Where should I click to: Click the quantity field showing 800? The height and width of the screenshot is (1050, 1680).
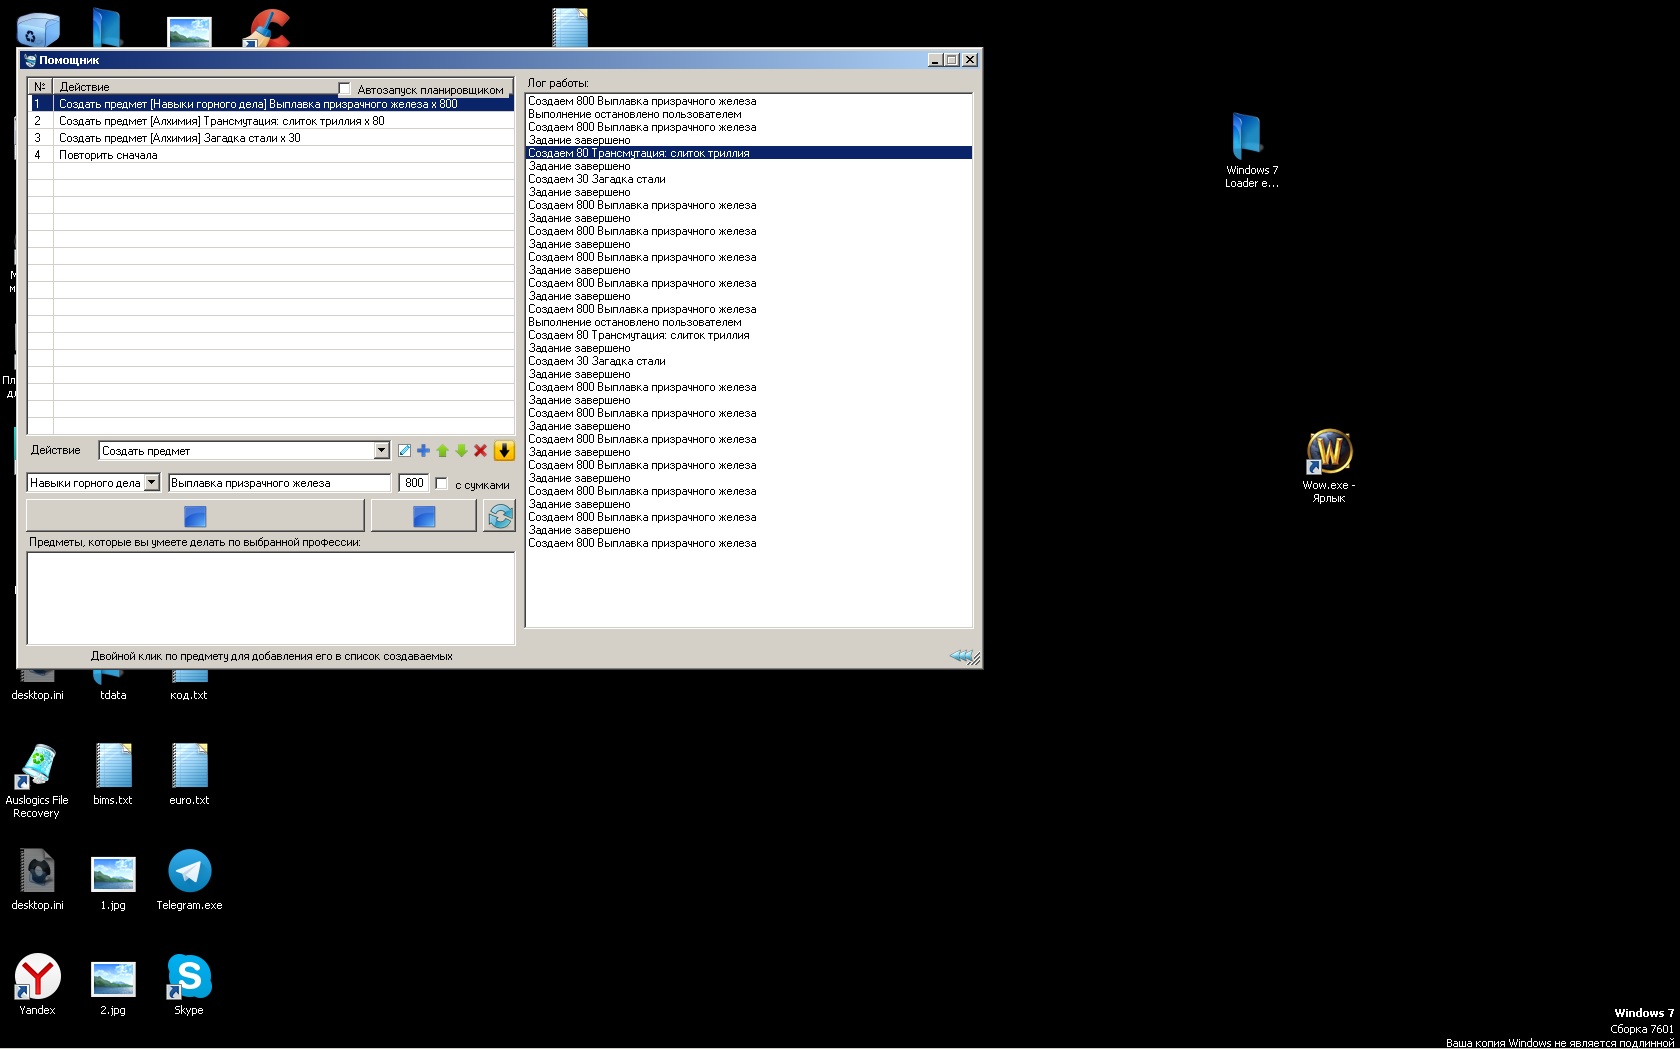coord(414,483)
